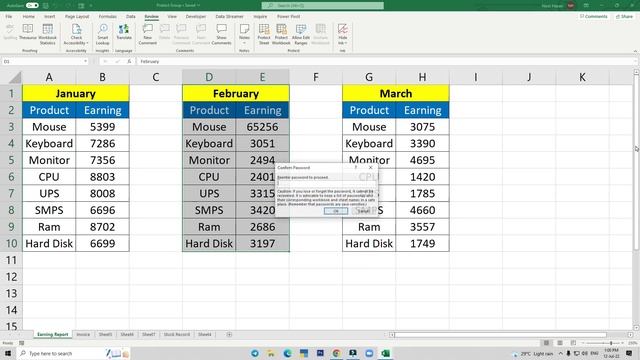Click the Comments button at top right
Image resolution: width=640 pixels, height=360 pixels.
pyautogui.click(x=593, y=16)
